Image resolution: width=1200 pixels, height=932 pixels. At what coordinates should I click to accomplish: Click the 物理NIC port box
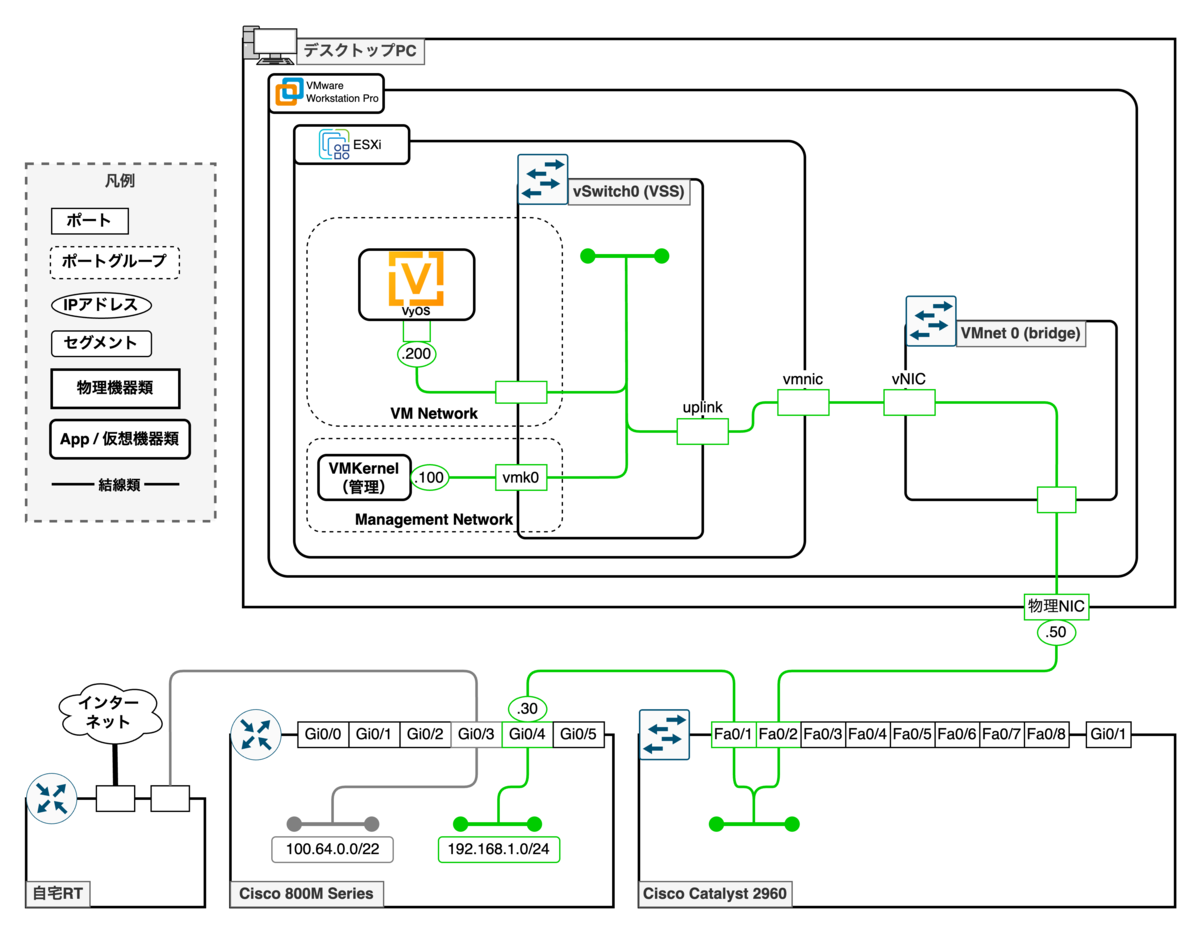(1057, 606)
